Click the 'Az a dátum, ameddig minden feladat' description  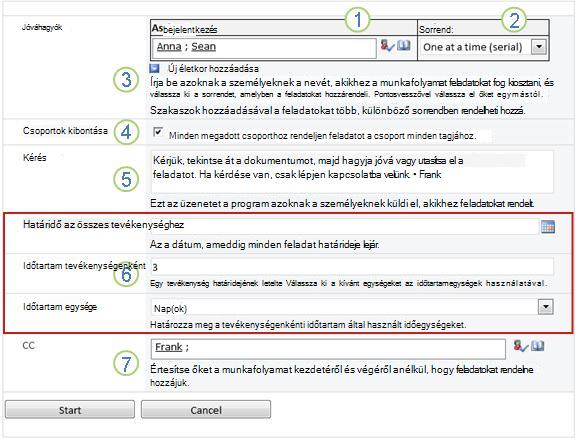click(264, 245)
